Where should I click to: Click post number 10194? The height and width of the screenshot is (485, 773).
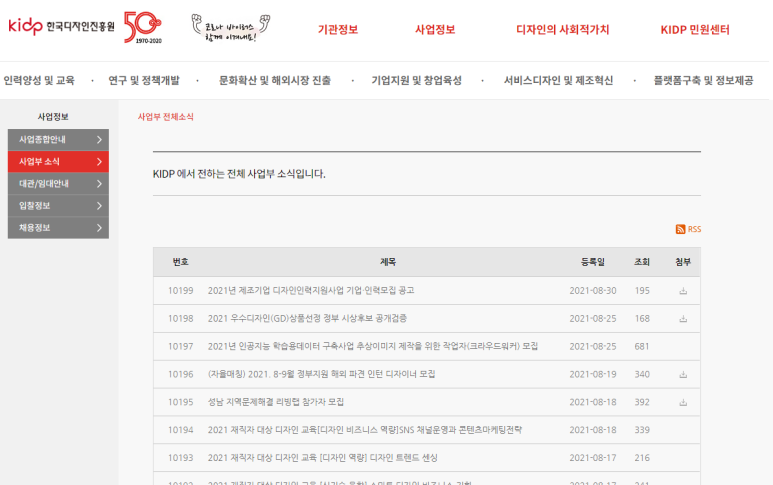(180, 430)
